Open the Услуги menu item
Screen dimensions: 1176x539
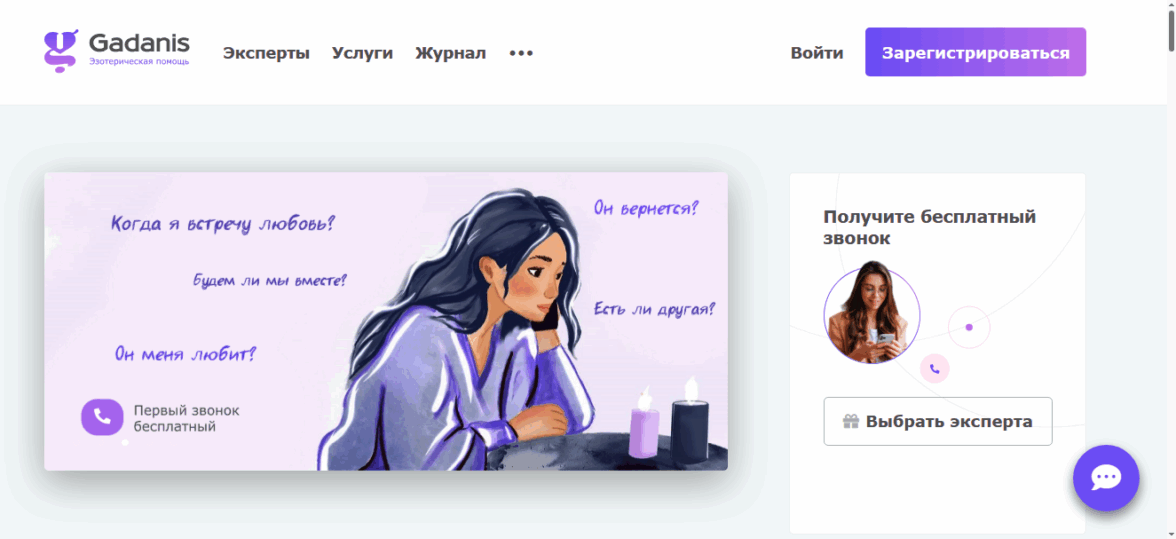362,53
